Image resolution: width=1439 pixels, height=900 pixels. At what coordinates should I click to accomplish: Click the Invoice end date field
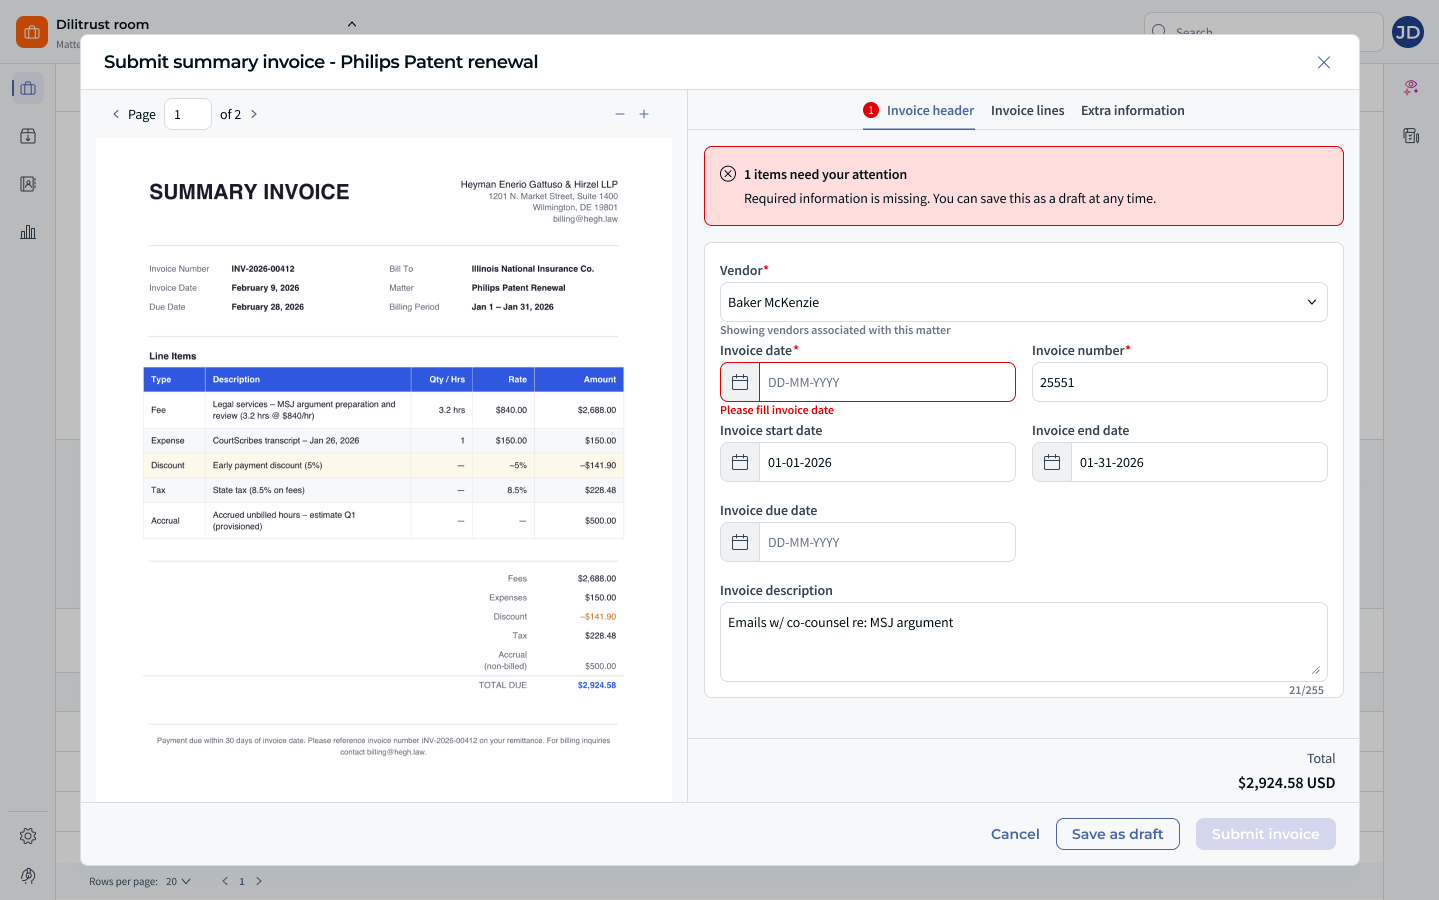coord(1199,462)
